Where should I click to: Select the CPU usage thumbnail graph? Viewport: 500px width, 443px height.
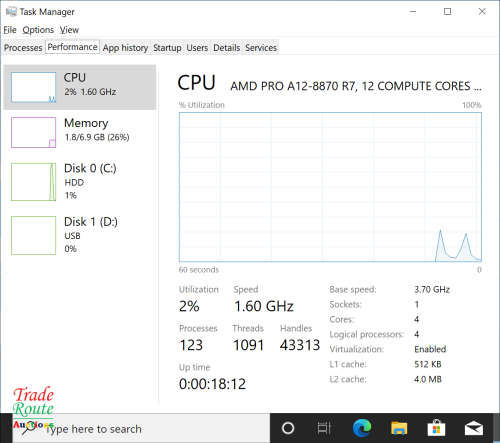click(x=33, y=87)
